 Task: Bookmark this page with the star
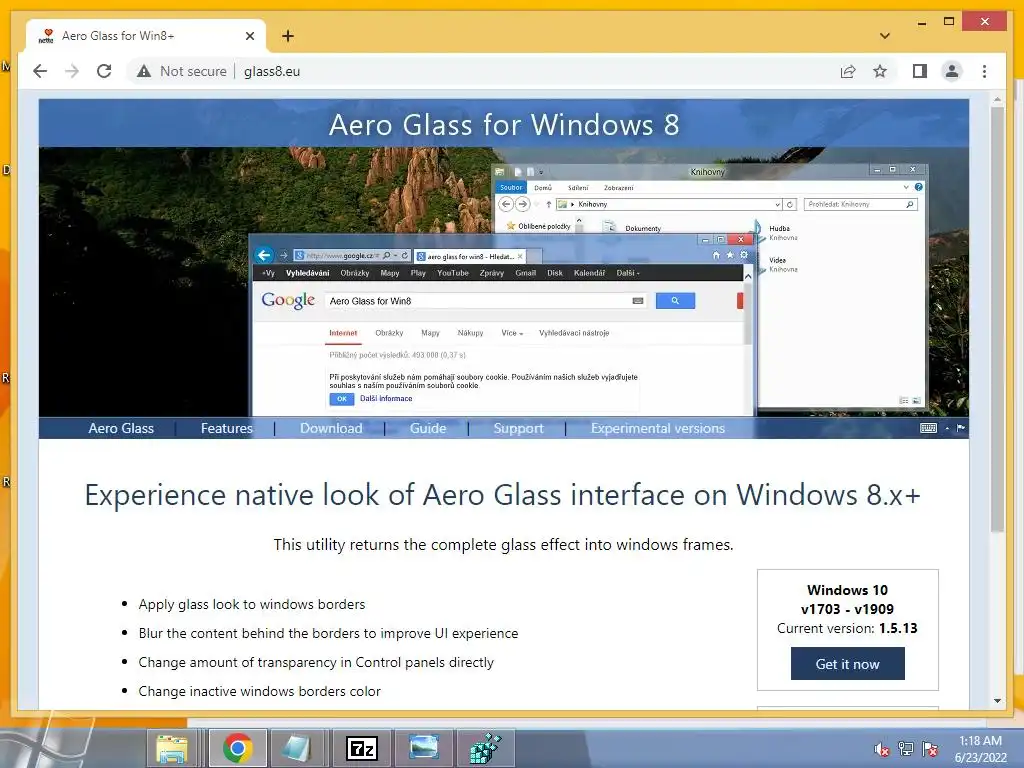point(880,71)
